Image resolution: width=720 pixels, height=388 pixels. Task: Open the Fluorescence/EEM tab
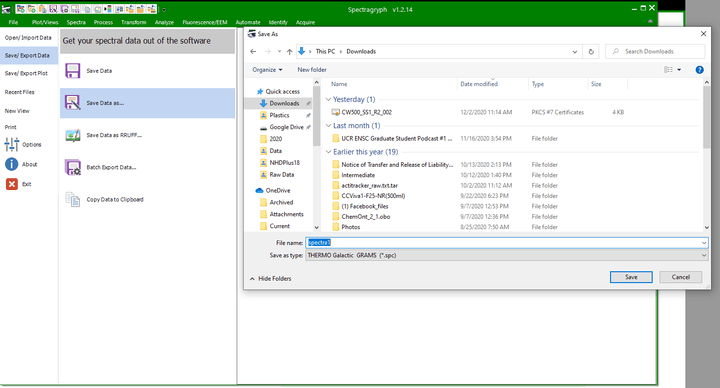pos(205,22)
